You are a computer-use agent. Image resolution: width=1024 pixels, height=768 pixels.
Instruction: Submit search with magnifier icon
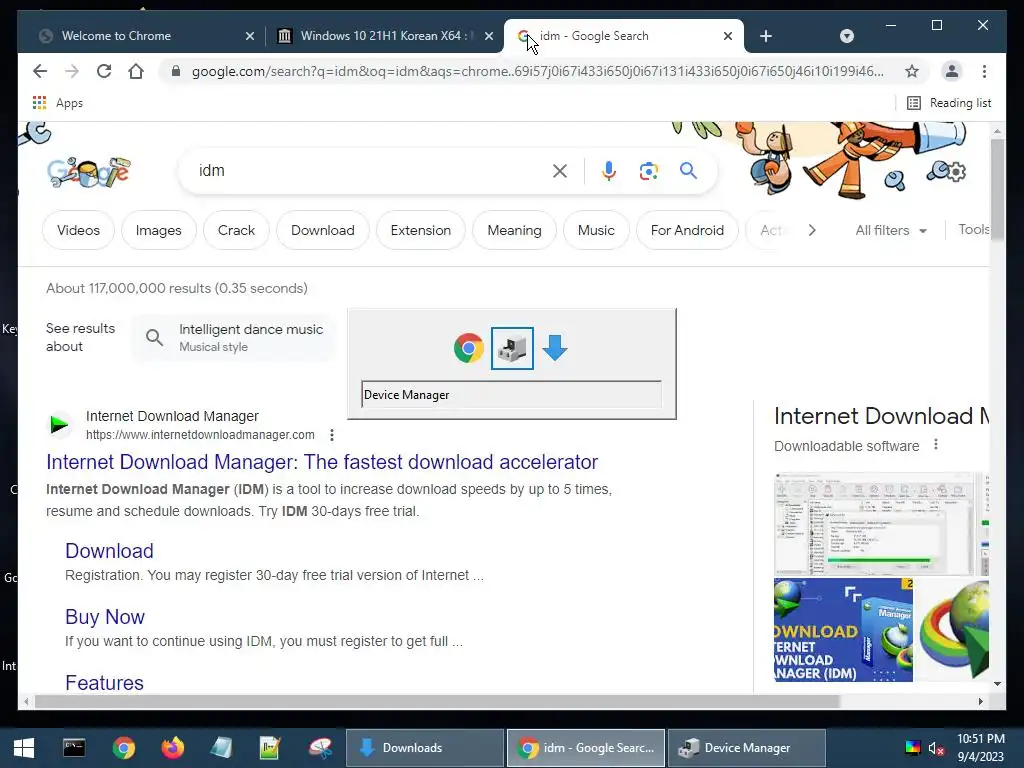click(688, 171)
